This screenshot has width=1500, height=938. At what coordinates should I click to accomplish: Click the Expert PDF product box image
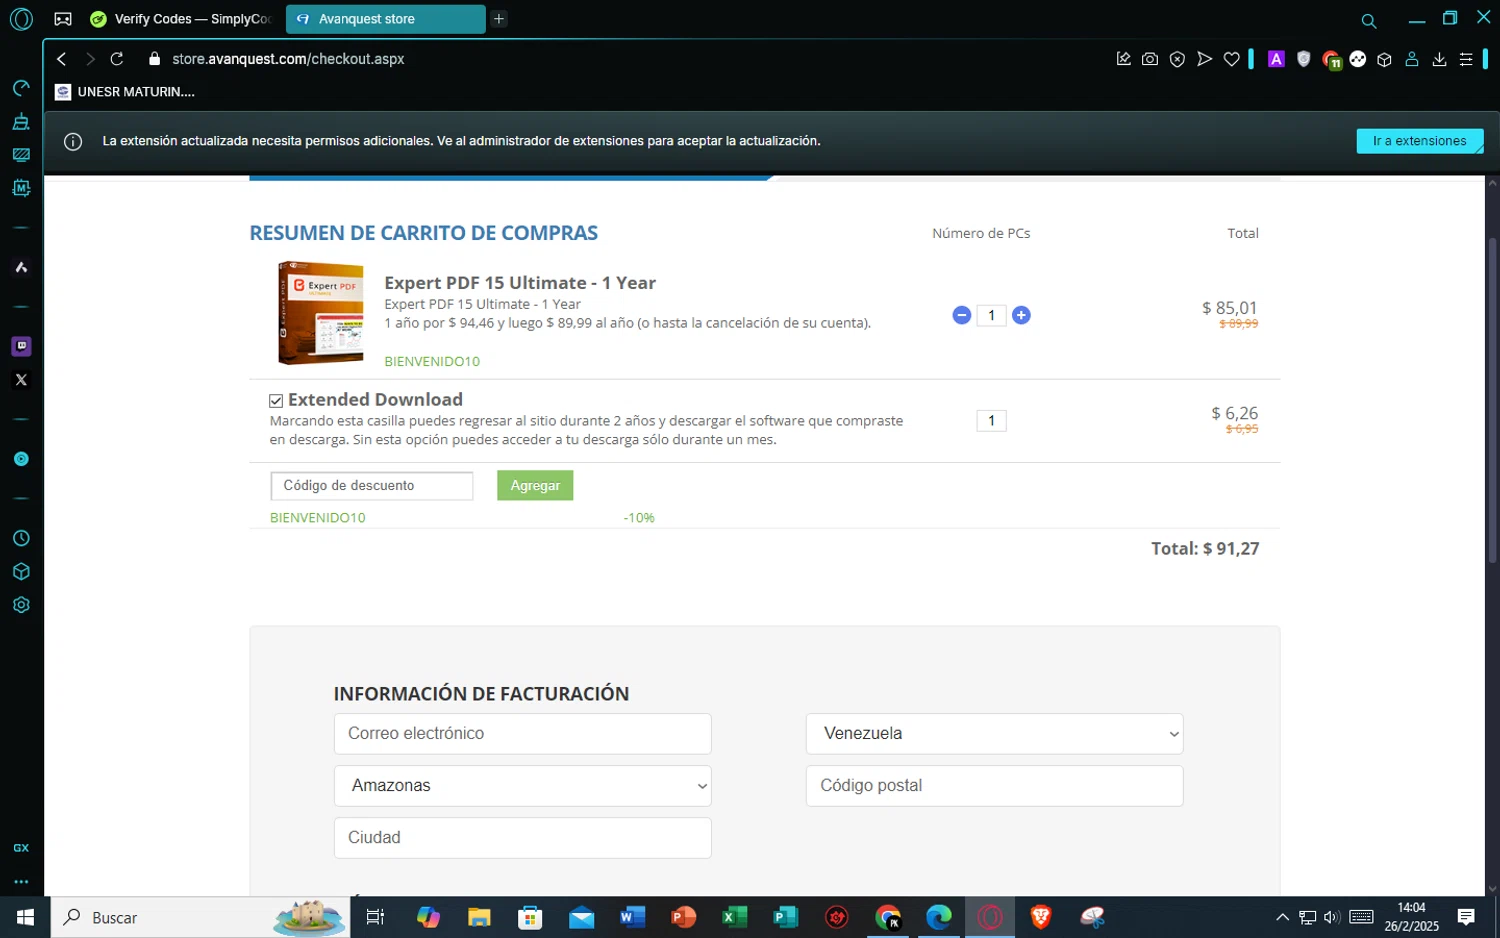(x=320, y=312)
